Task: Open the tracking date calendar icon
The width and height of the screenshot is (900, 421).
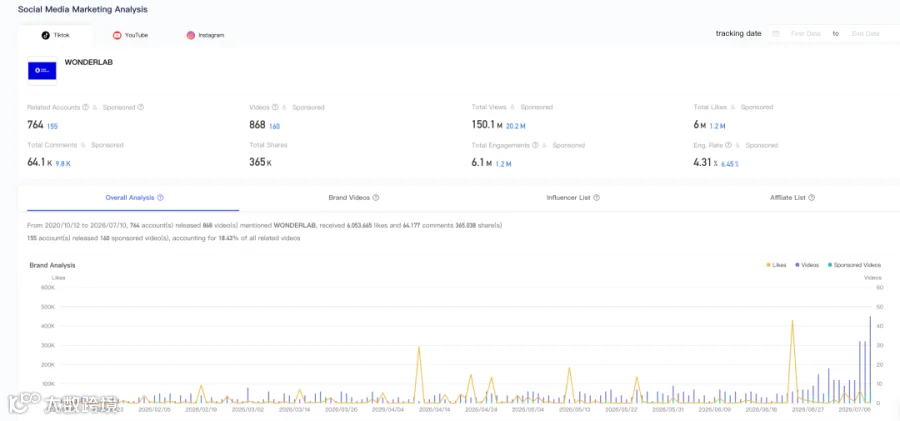Action: tap(776, 34)
